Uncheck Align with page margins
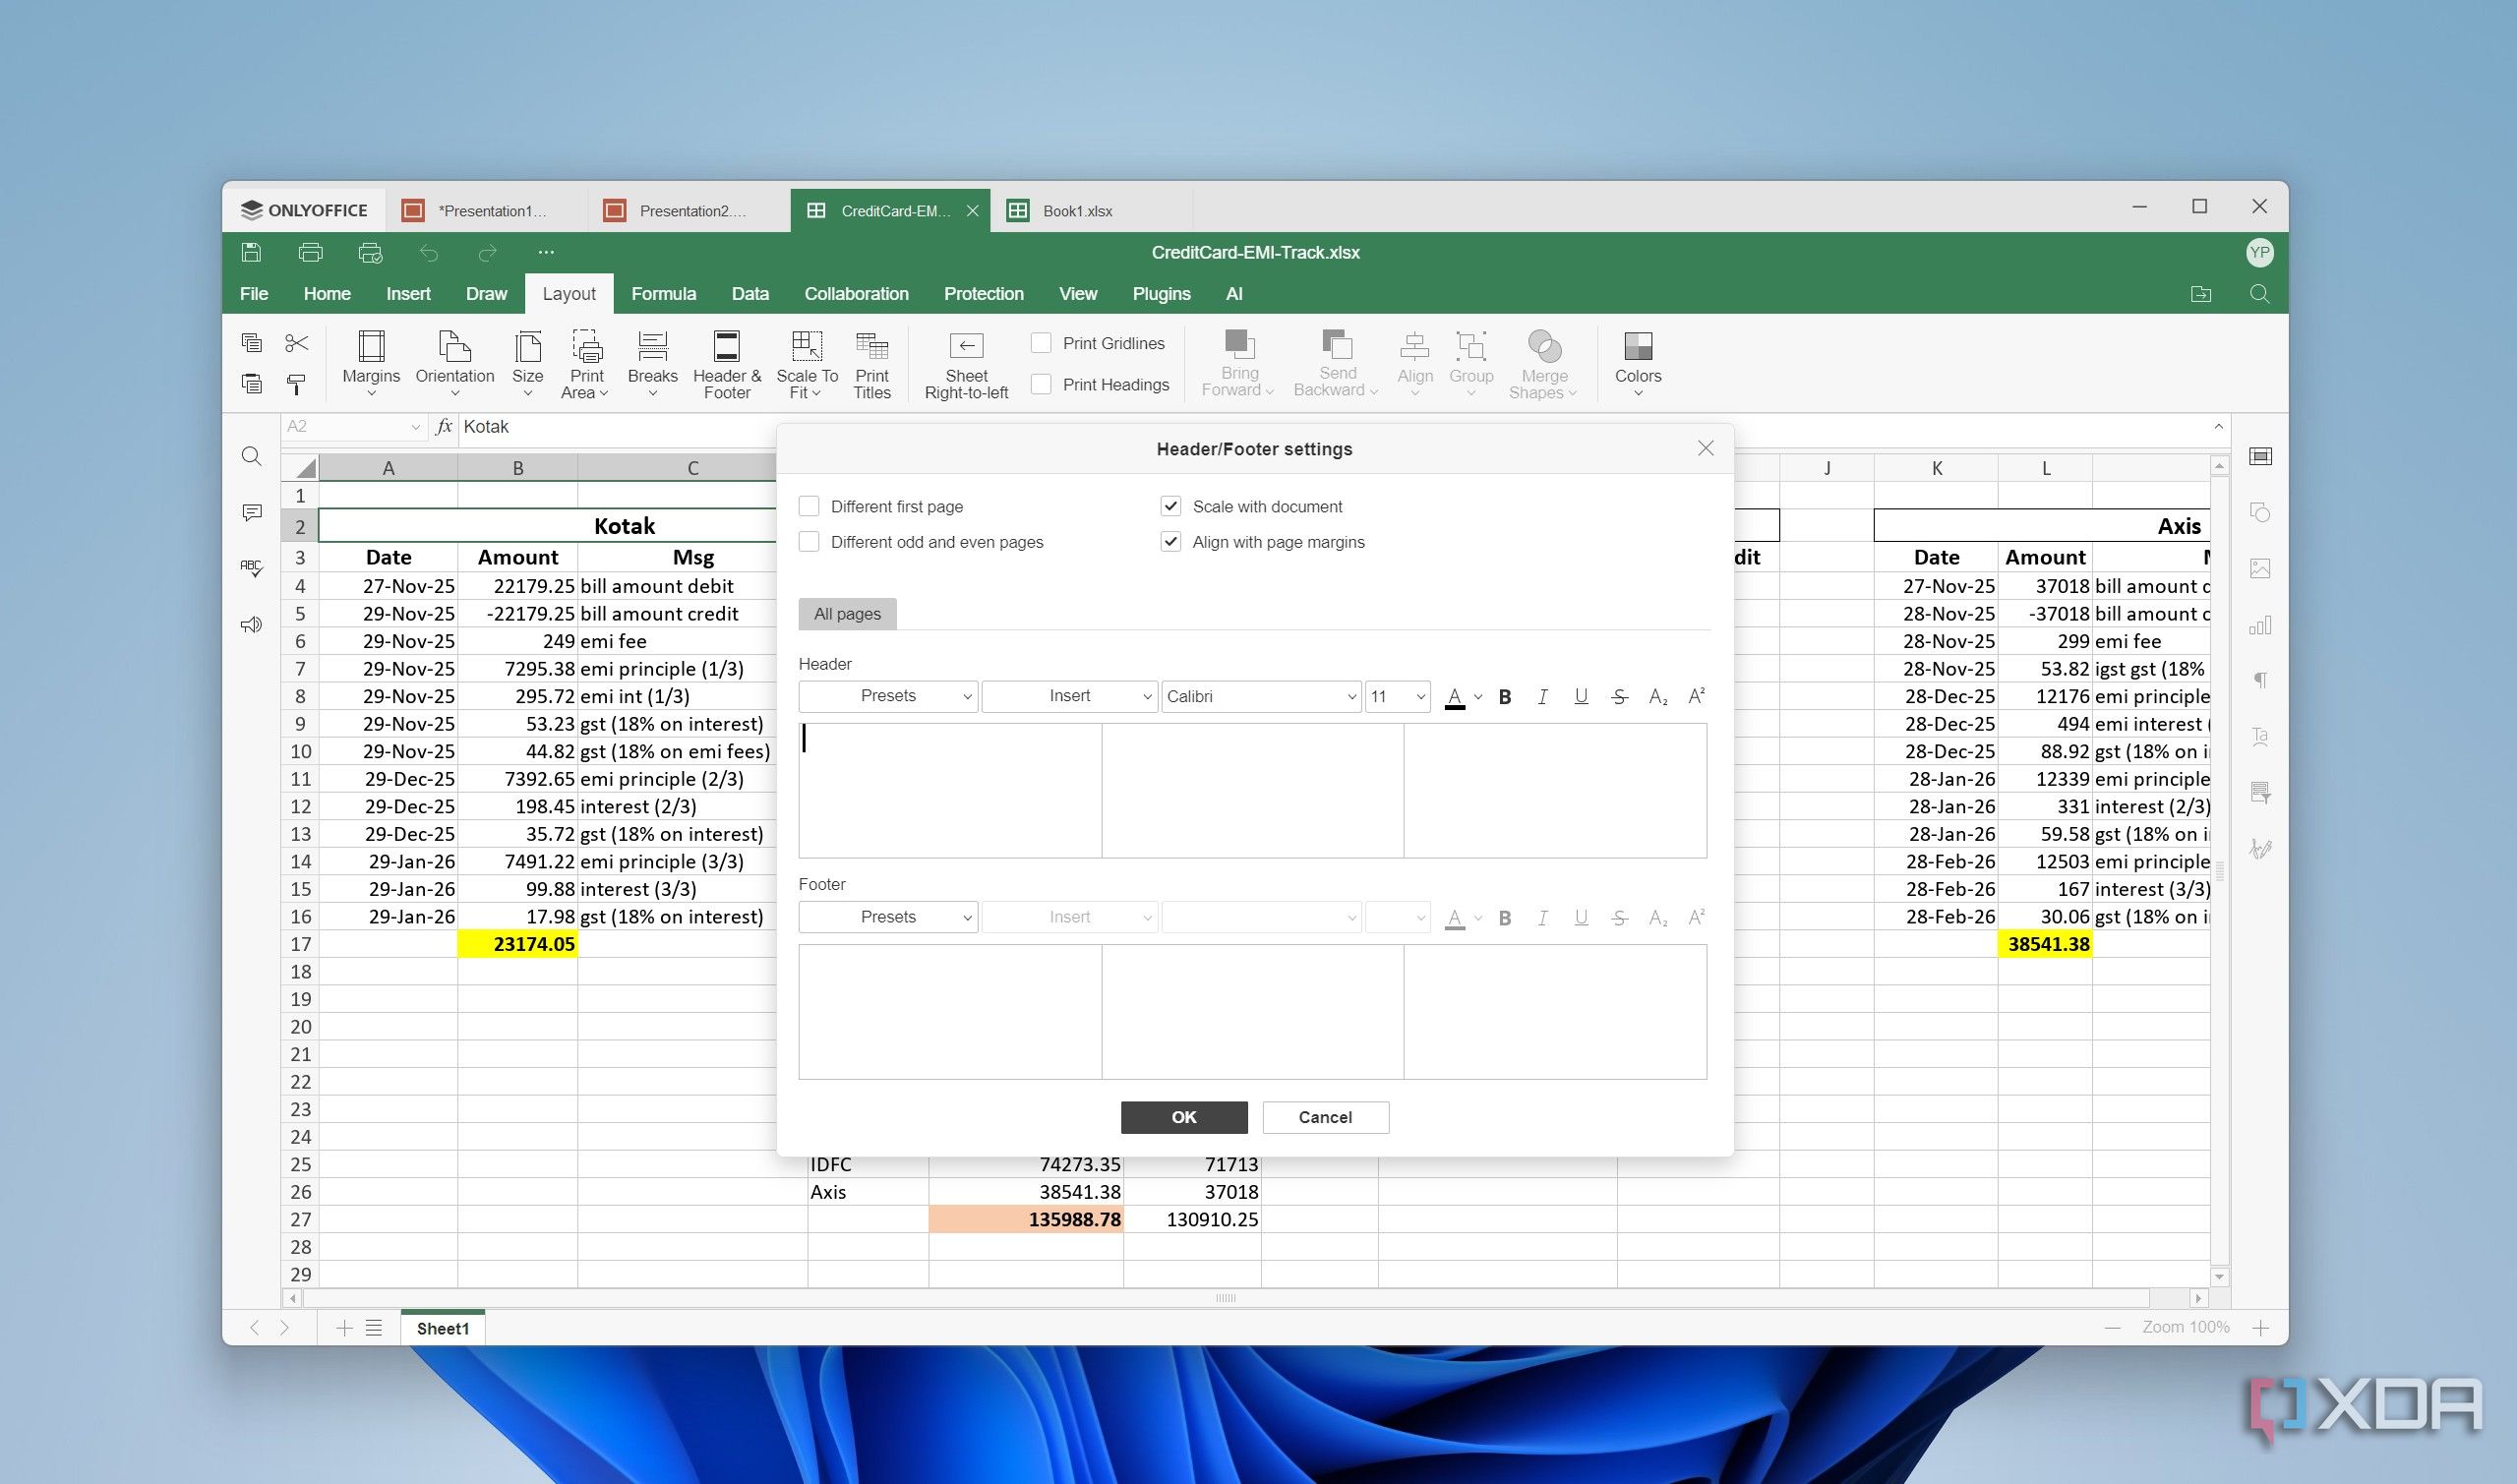The height and width of the screenshot is (1484, 2517). 1171,542
